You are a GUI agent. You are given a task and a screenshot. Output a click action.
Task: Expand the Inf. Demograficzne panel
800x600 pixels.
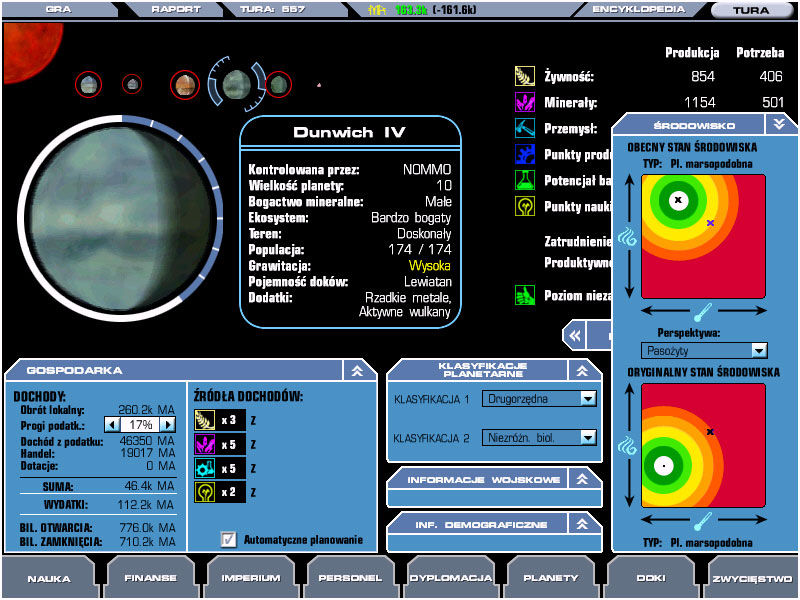coord(582,524)
